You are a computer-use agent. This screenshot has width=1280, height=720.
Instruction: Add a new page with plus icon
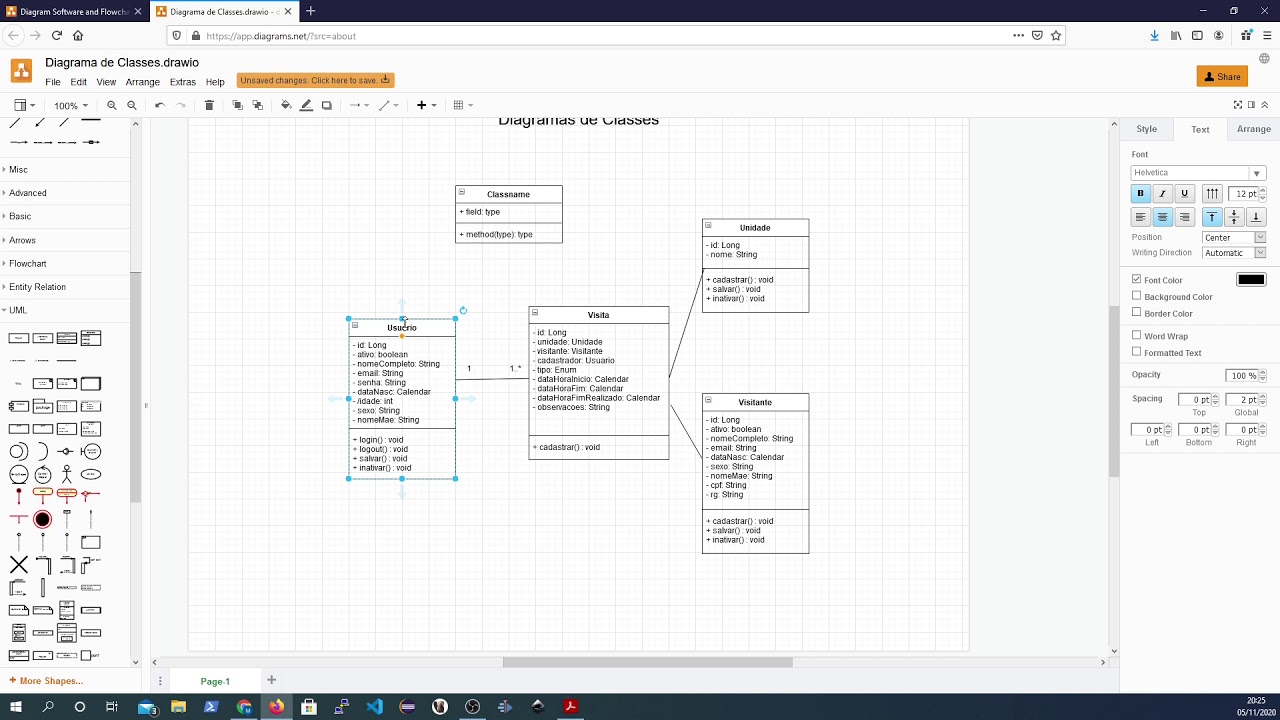pyautogui.click(x=271, y=680)
